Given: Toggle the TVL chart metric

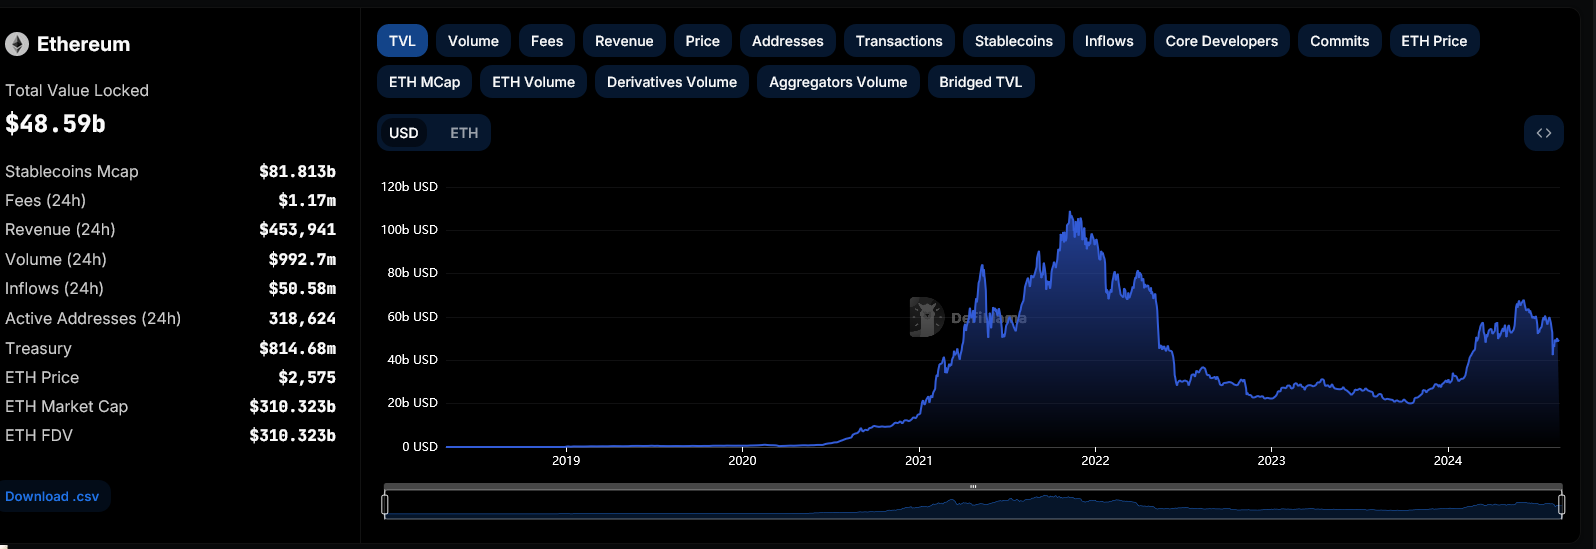Looking at the screenshot, I should [402, 41].
